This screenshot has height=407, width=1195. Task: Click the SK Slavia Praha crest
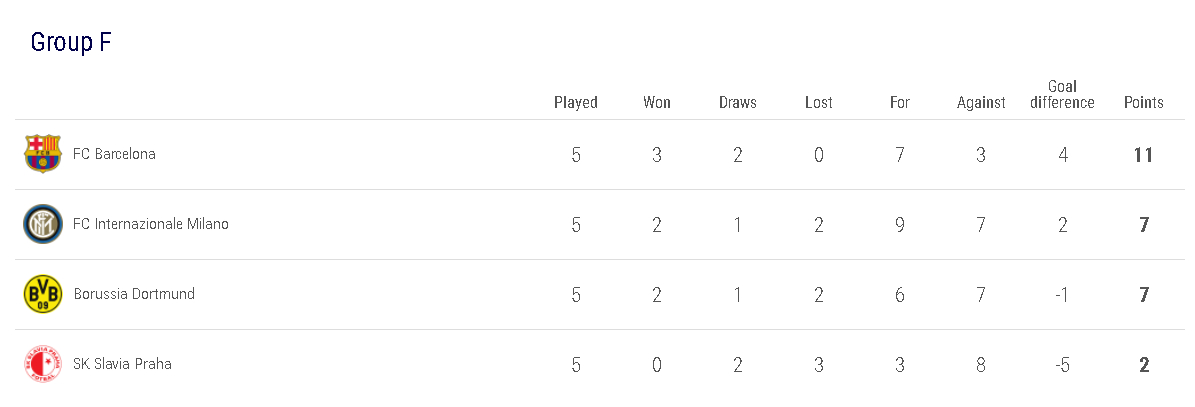(43, 364)
